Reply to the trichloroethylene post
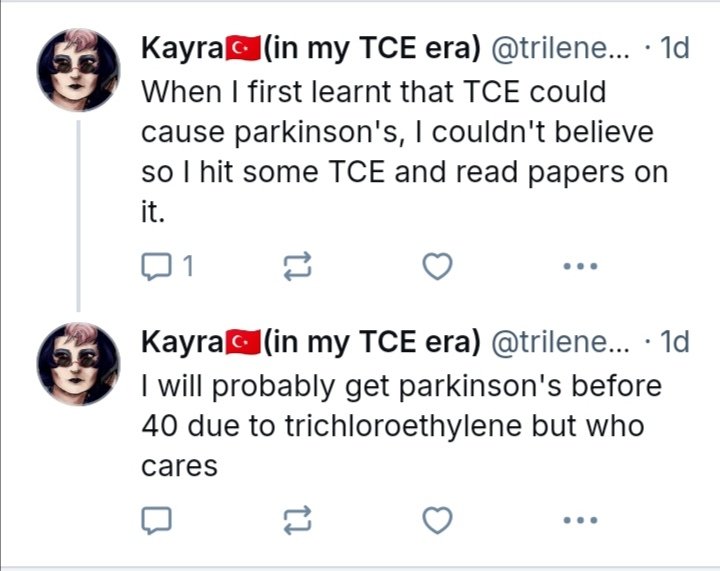 click(x=157, y=521)
